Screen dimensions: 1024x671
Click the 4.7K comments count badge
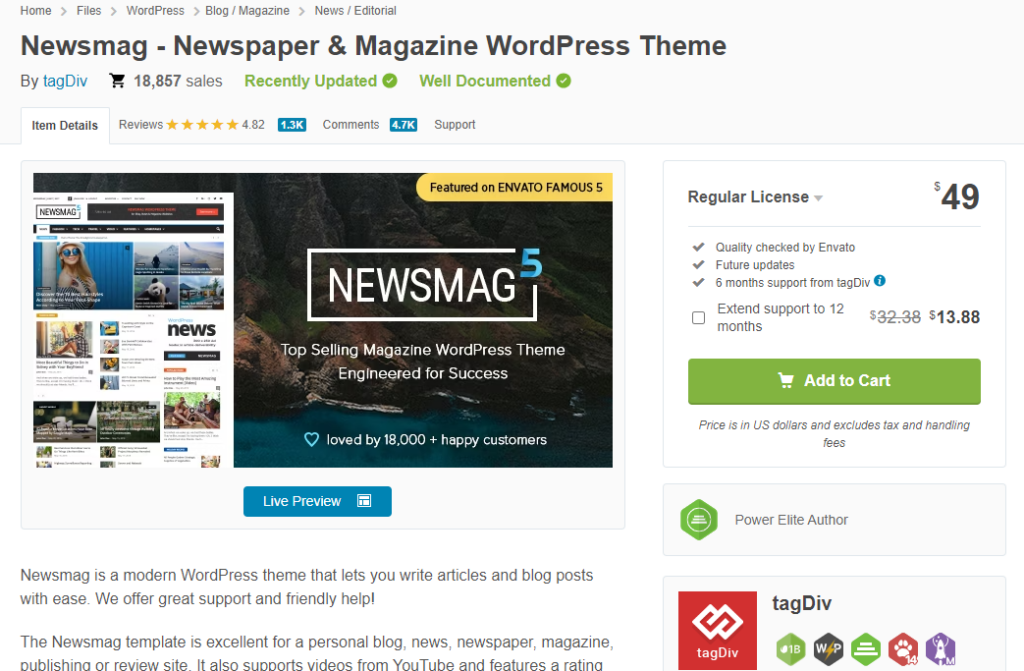403,125
